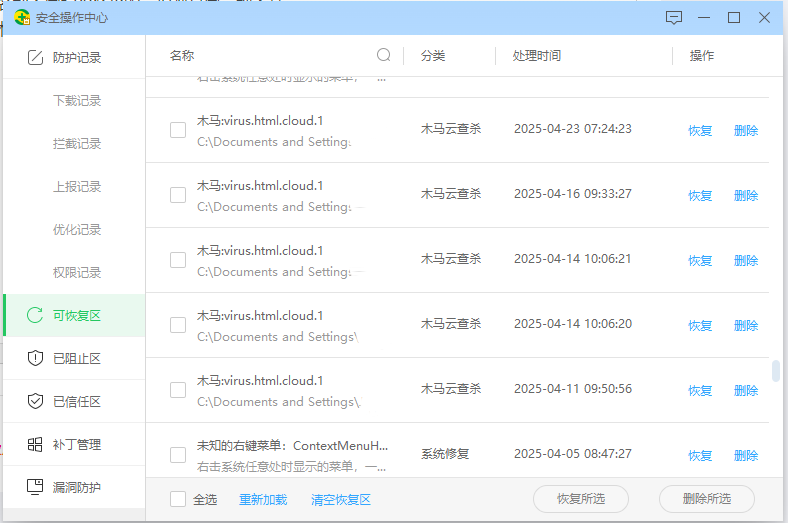
Task: Click 恢复 for the 2025-04-16 entry
Action: 700,195
